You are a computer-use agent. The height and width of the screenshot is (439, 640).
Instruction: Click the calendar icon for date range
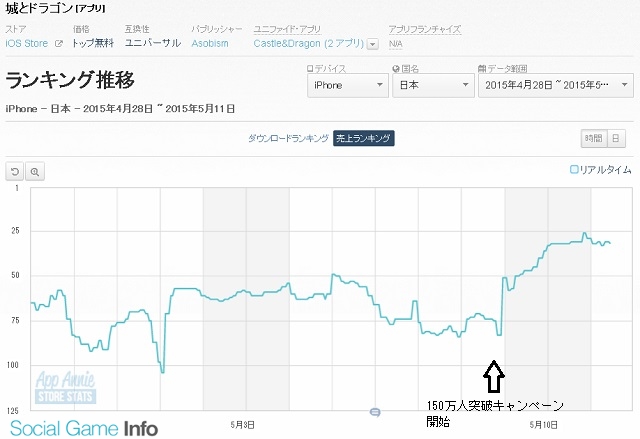click(x=484, y=69)
